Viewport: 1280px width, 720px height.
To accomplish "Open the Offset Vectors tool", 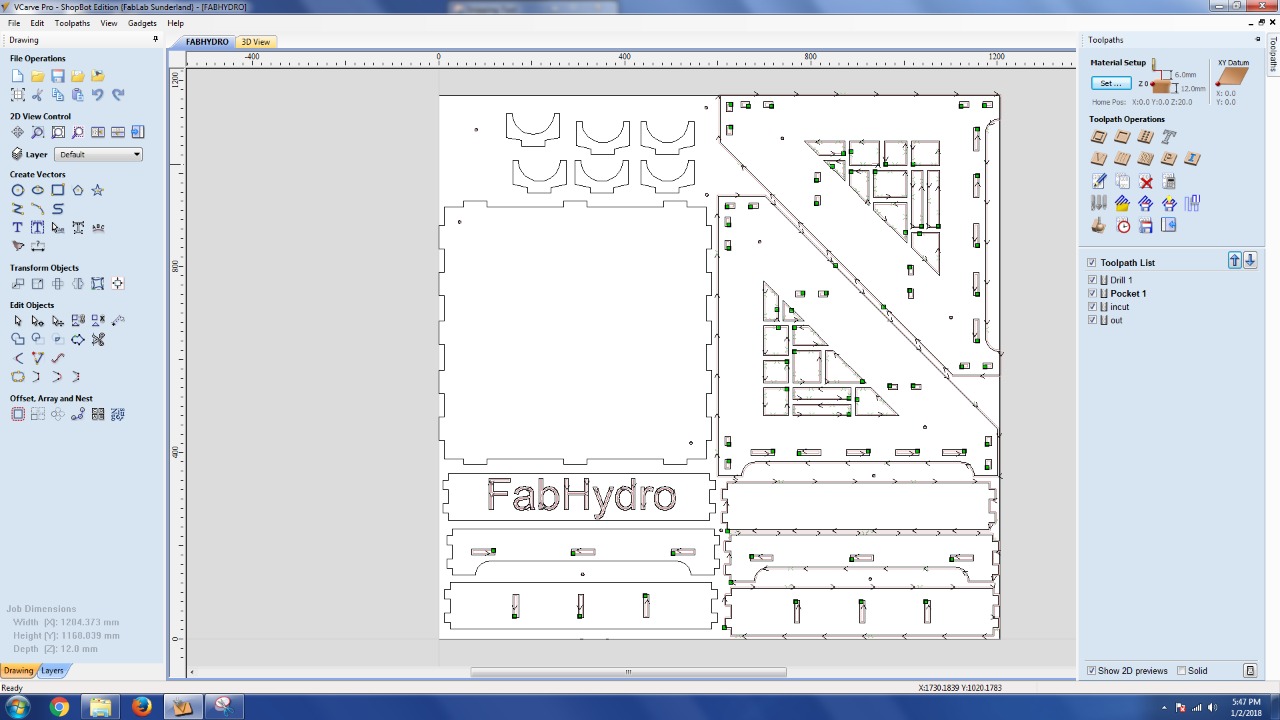I will pyautogui.click(x=18, y=414).
